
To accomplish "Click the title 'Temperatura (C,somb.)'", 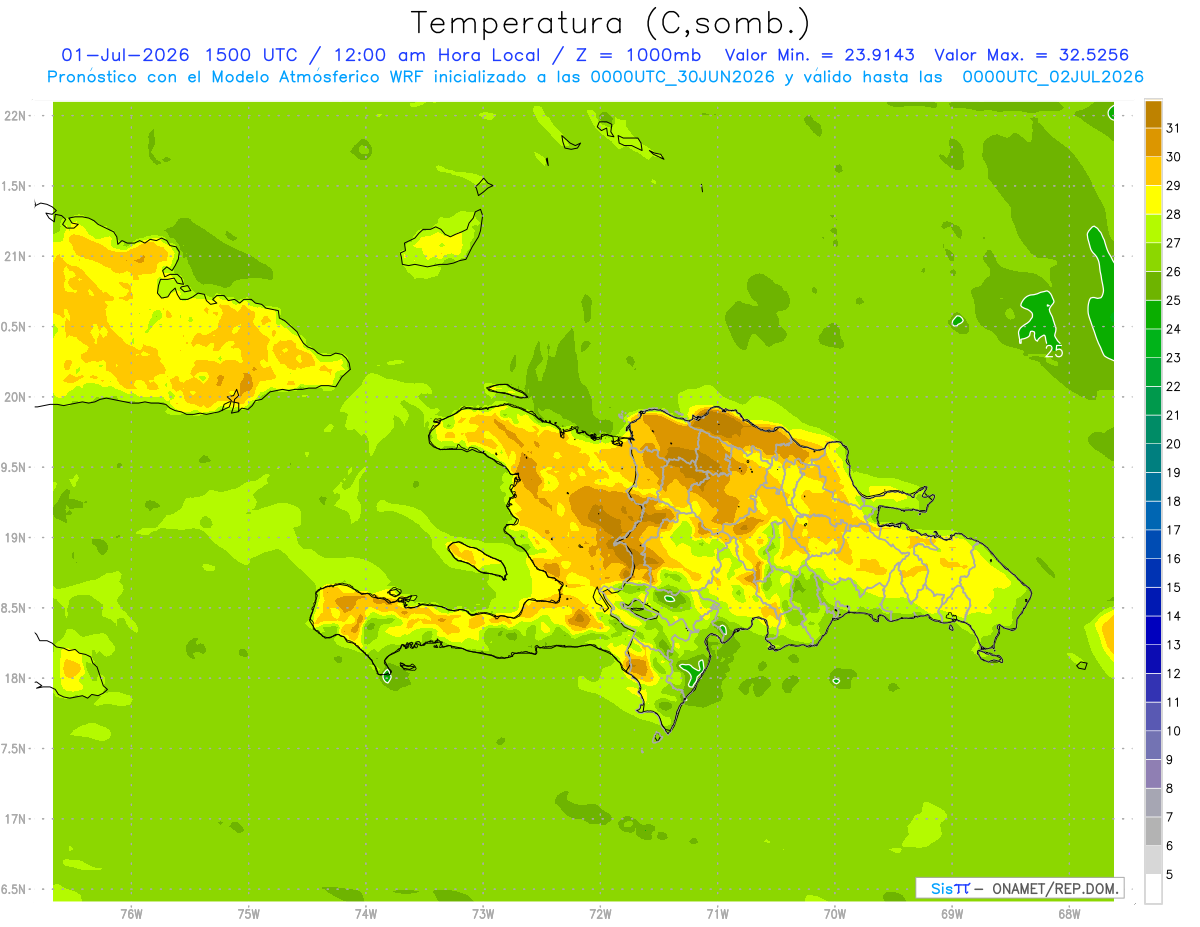I will 610,23.
